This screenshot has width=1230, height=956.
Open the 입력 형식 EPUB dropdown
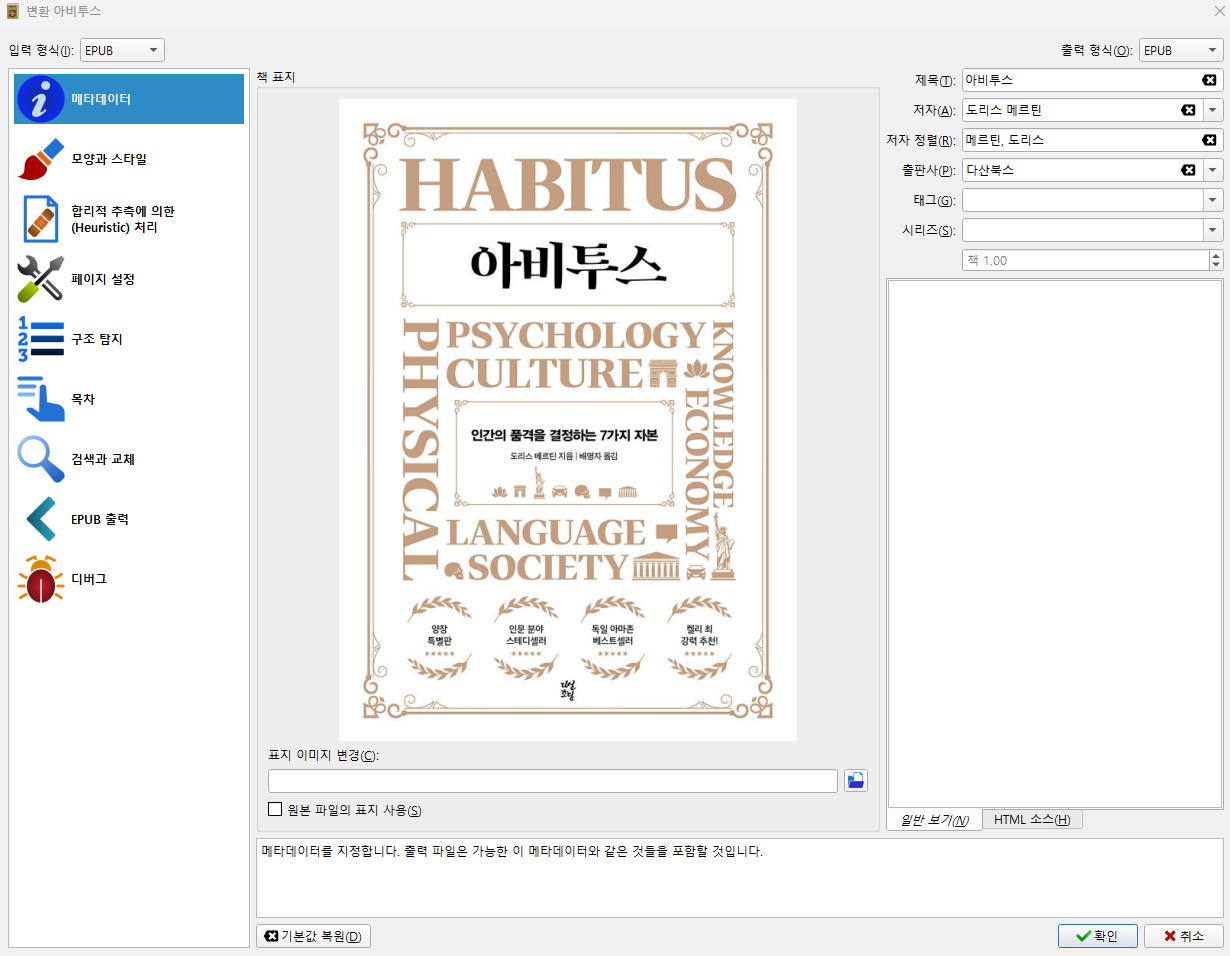click(122, 50)
